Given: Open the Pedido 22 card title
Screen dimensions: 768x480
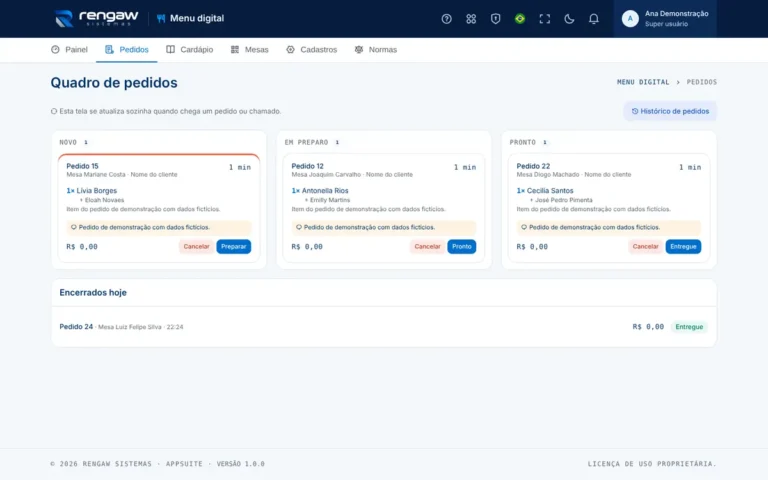Looking at the screenshot, I should [x=533, y=166].
